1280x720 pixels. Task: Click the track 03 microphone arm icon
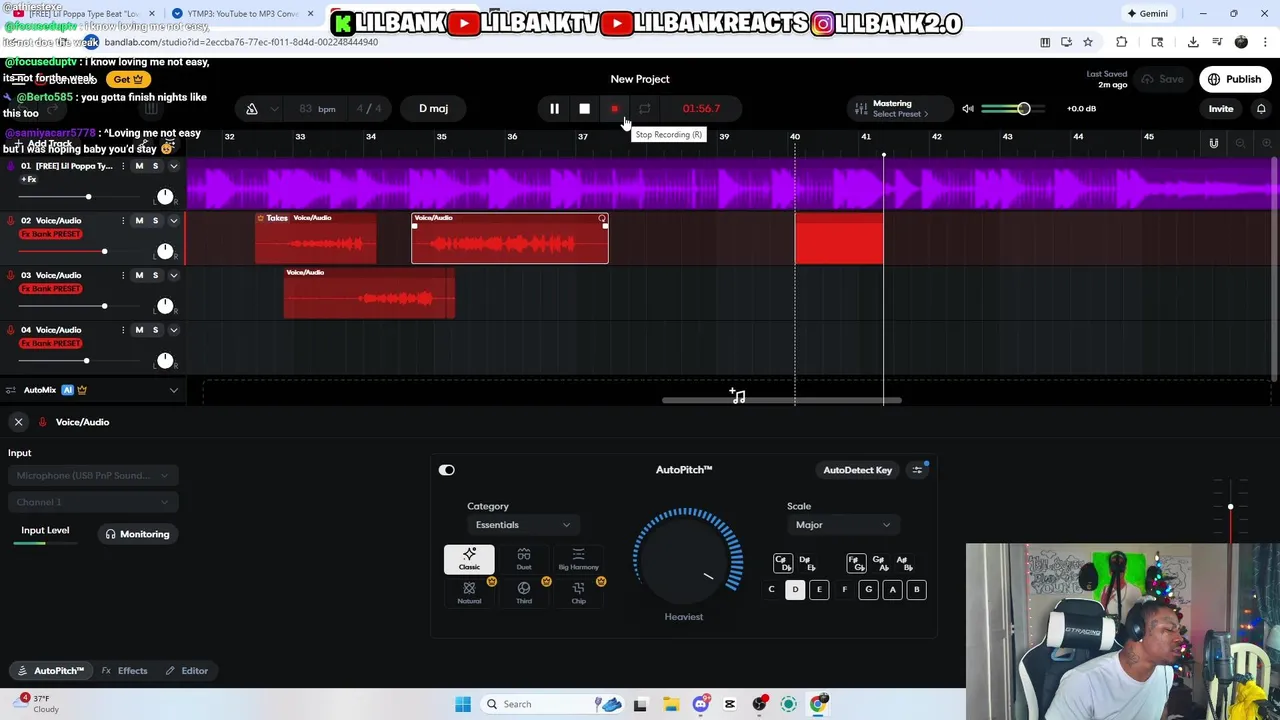tap(10, 276)
